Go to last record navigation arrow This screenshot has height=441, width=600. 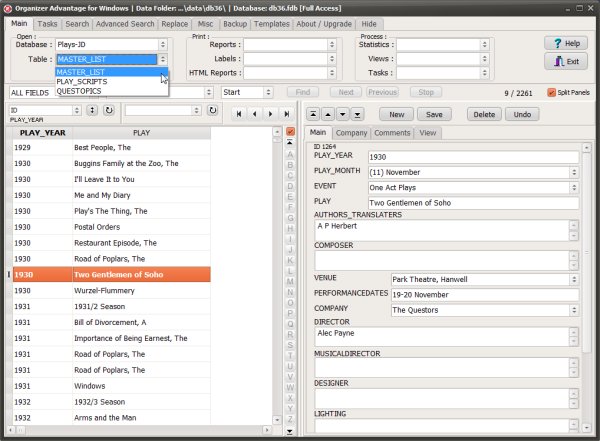[287, 114]
